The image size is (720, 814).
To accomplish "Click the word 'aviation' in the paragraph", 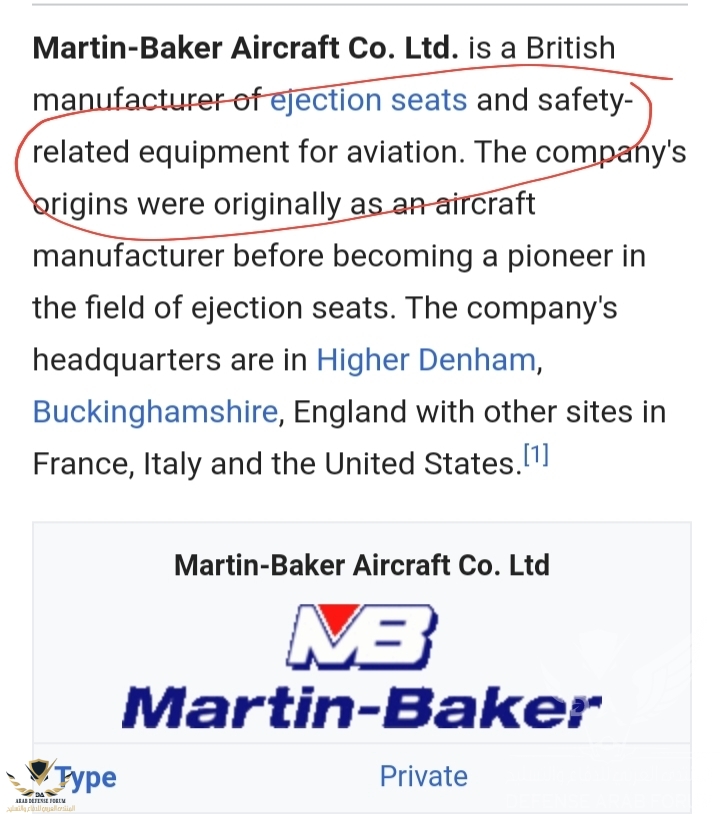I will tap(405, 152).
